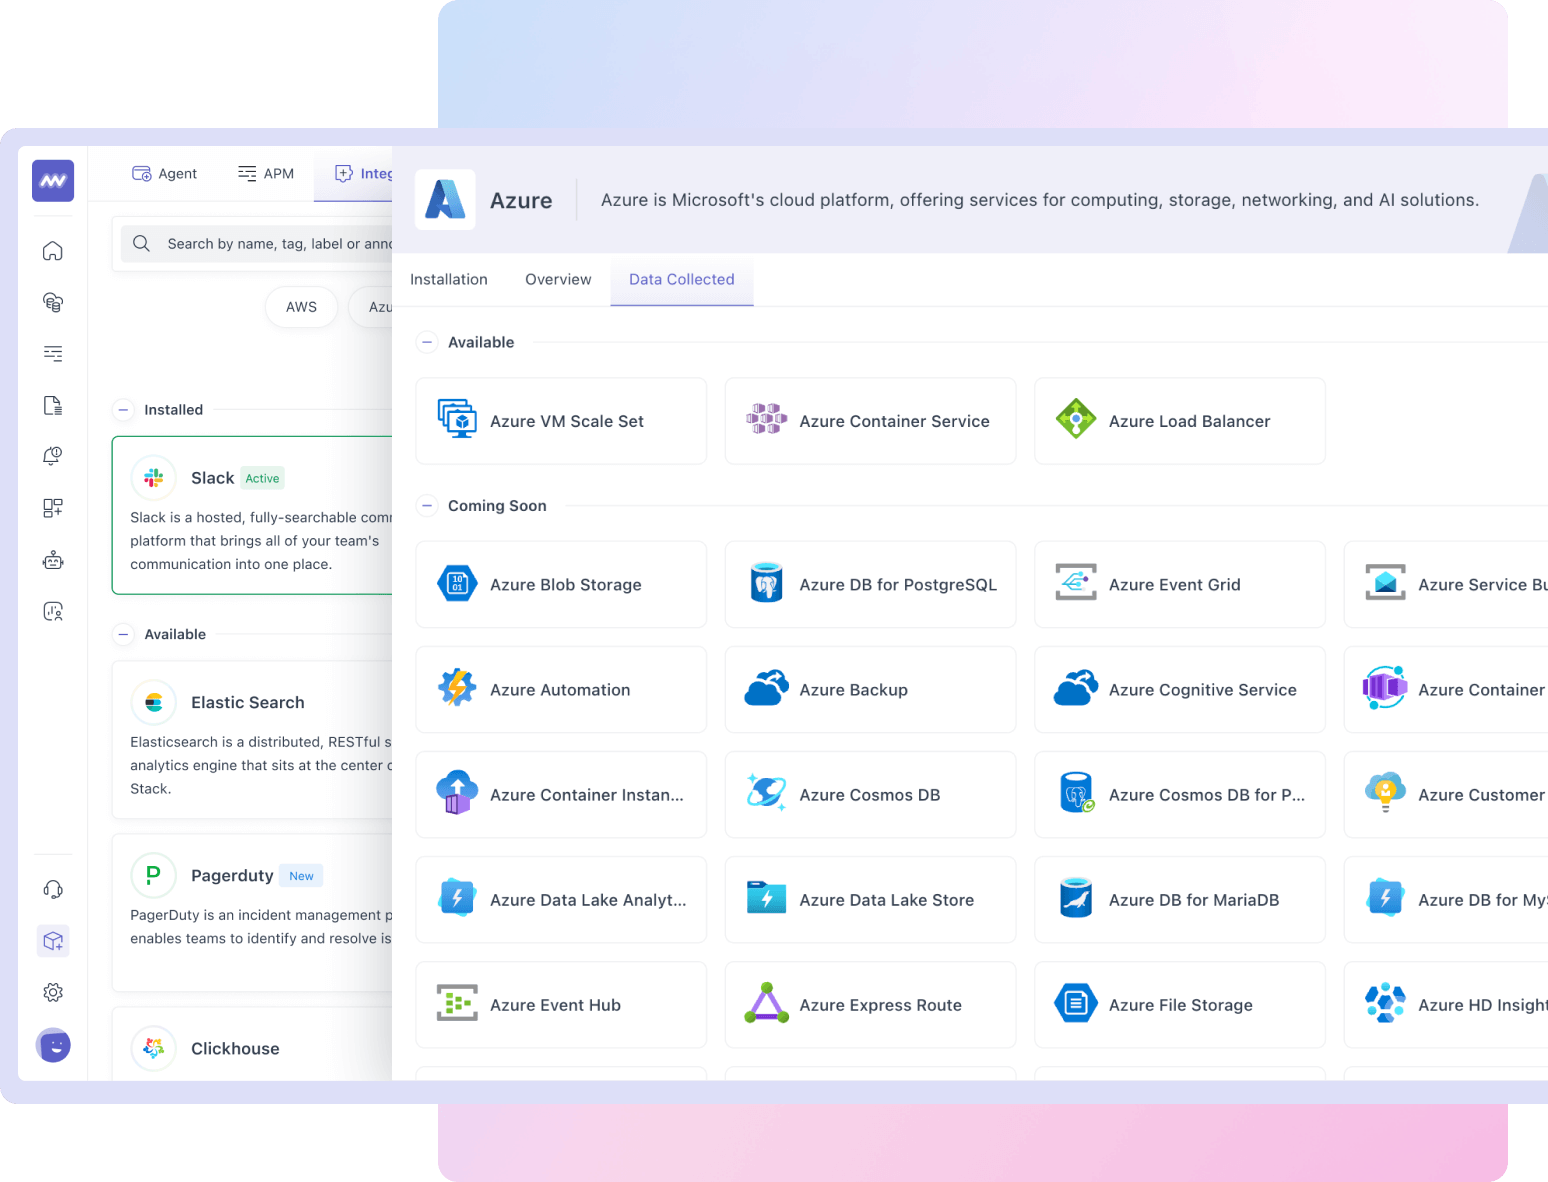The height and width of the screenshot is (1182, 1548).
Task: Open the APM tab
Action: (266, 174)
